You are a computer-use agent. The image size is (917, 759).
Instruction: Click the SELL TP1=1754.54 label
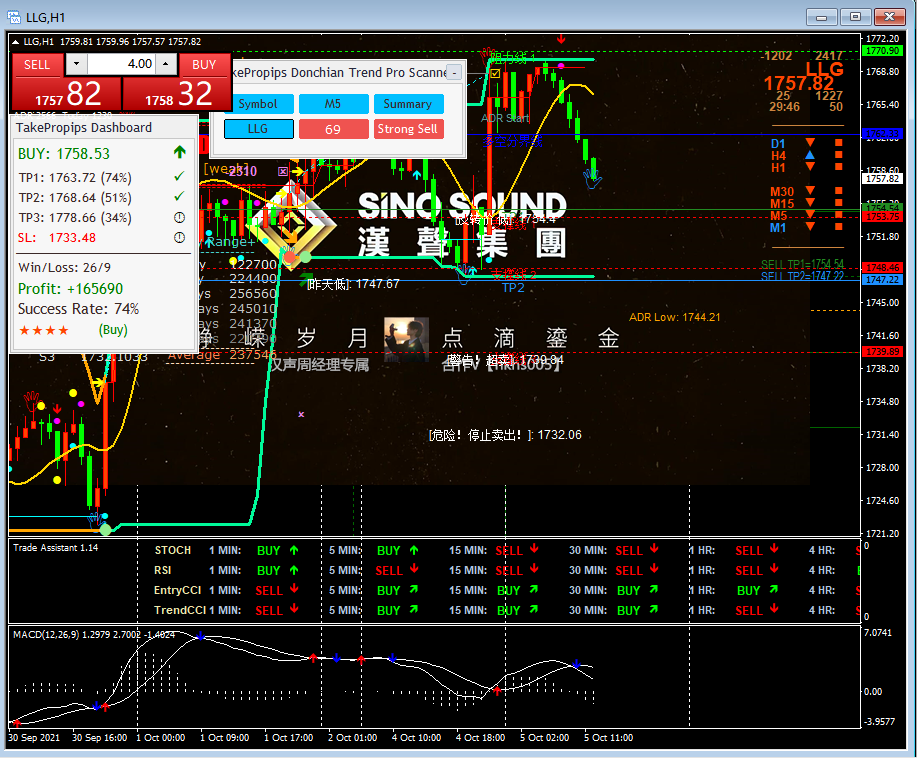click(802, 264)
